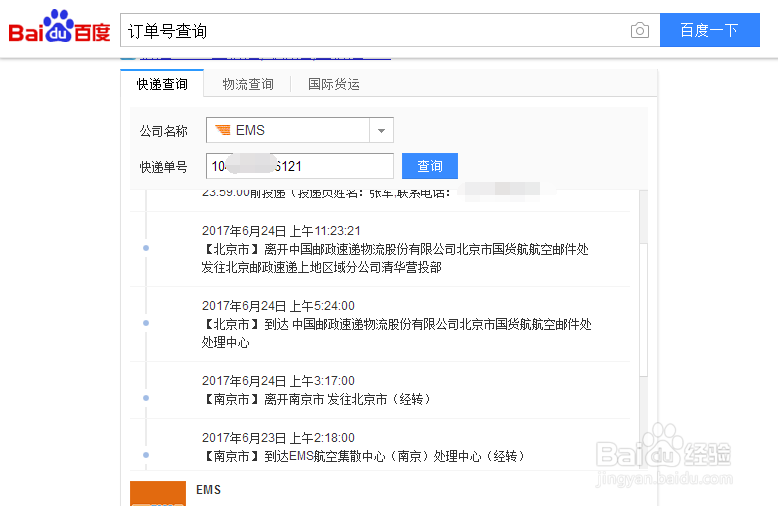
Task: Switch to 快递查询 tab
Action: pos(162,84)
